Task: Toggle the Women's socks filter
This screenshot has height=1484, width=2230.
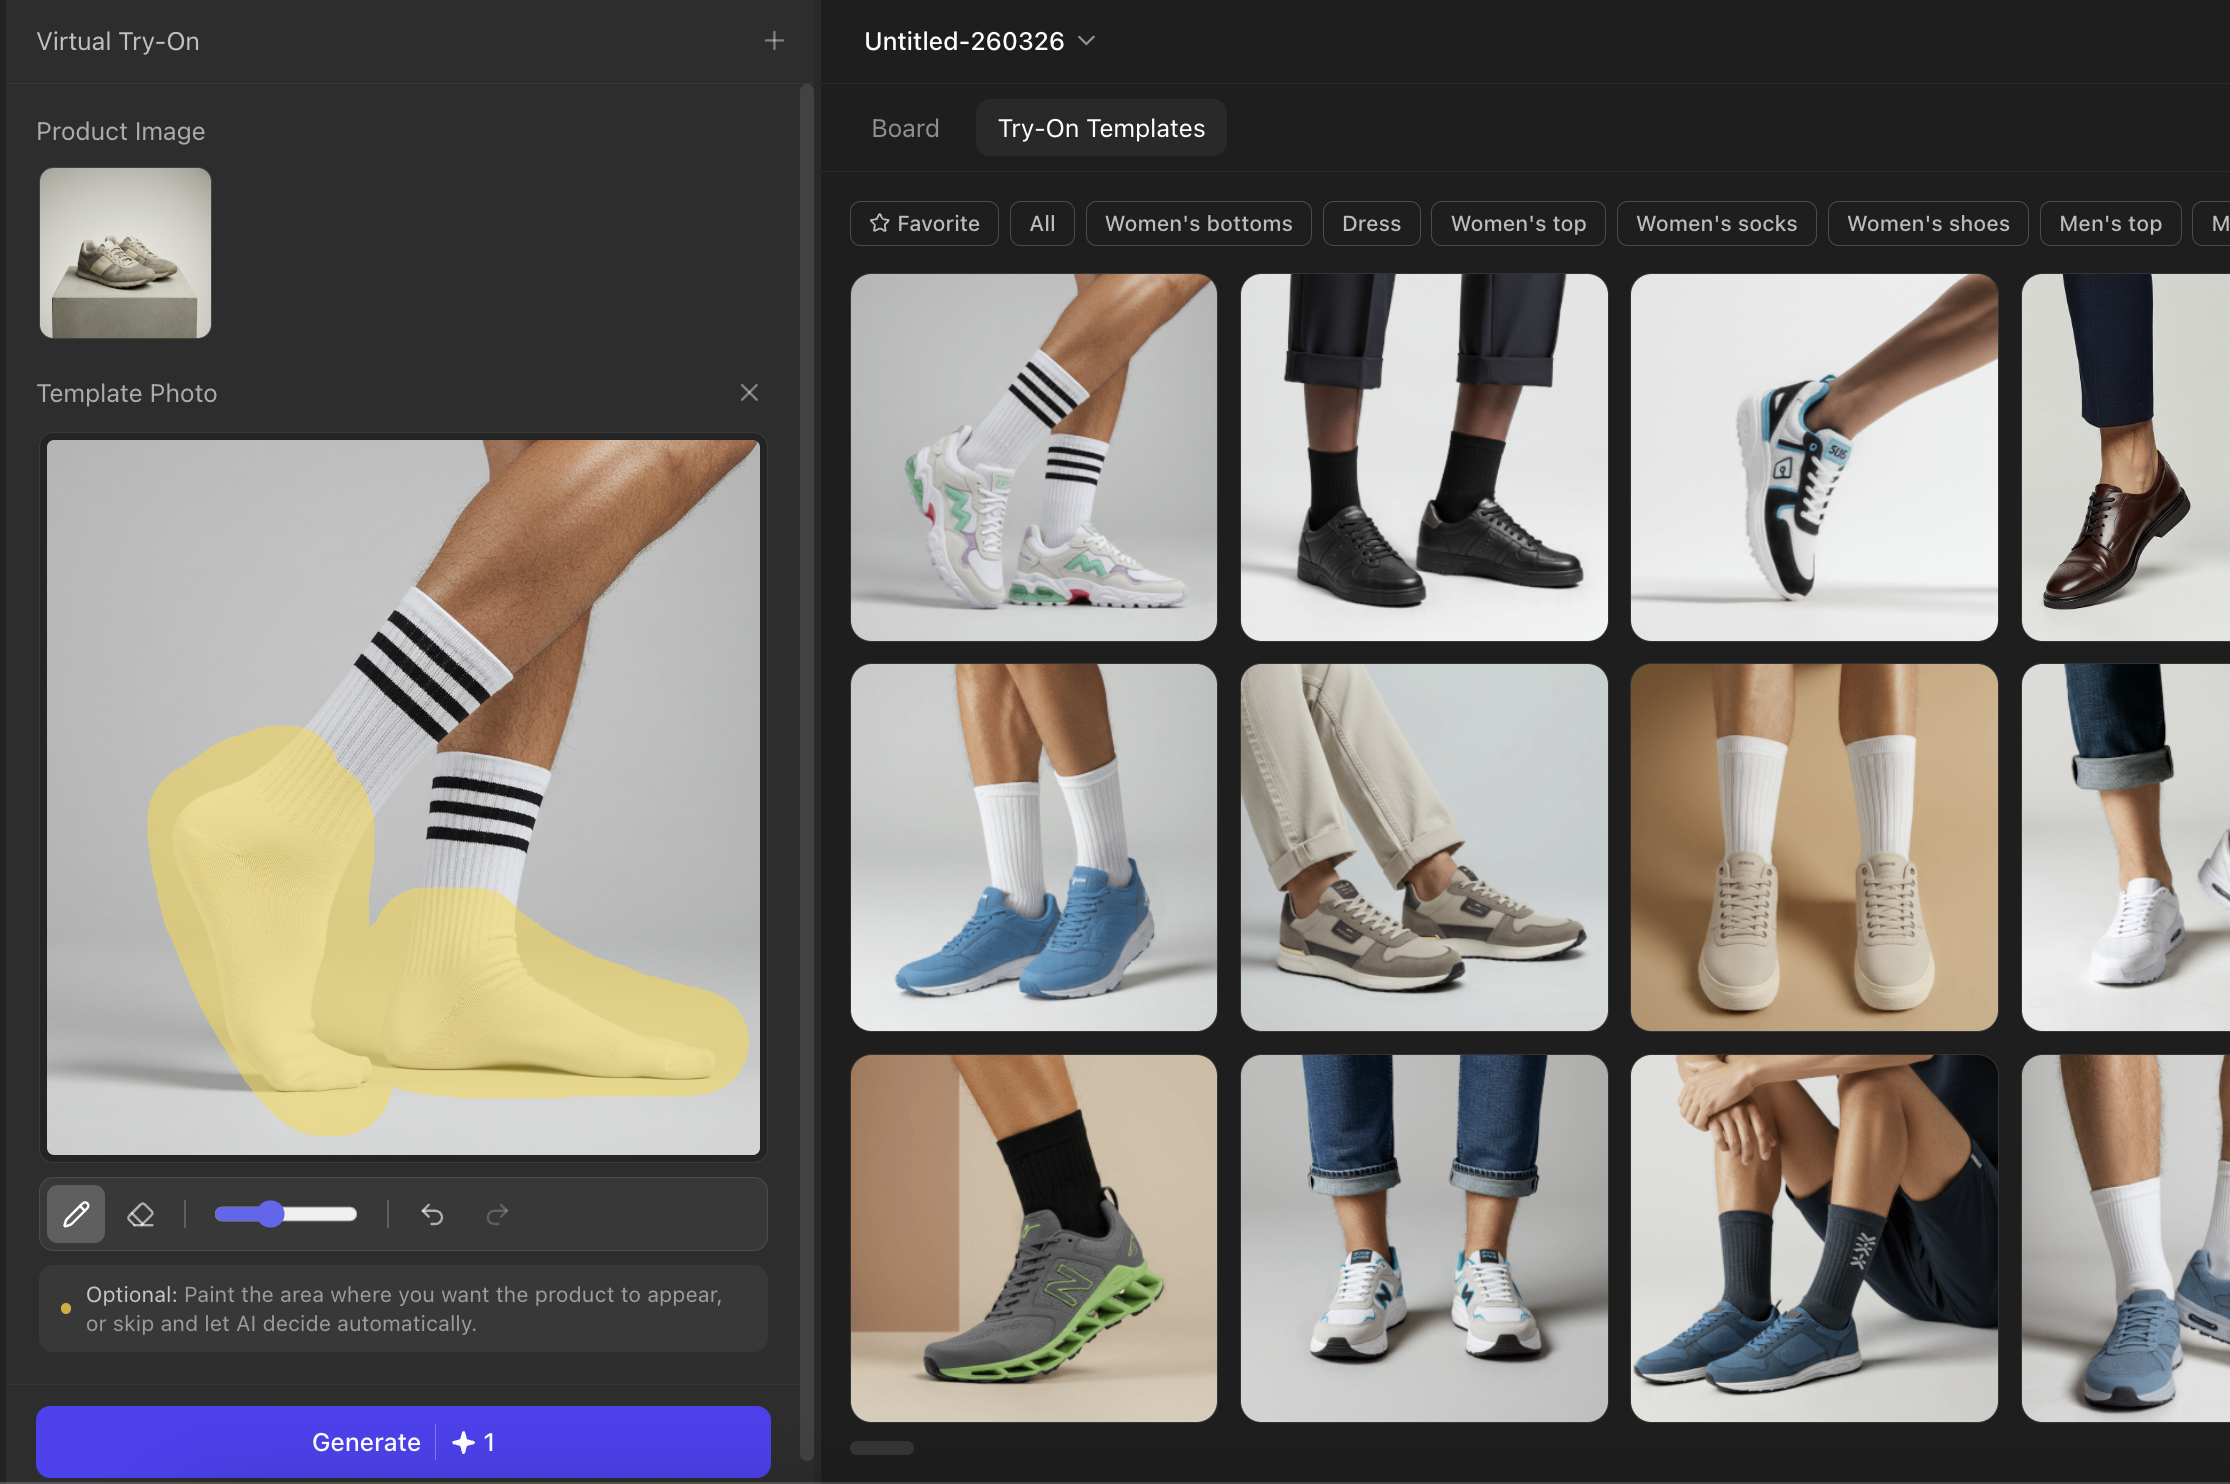Action: pos(1717,223)
